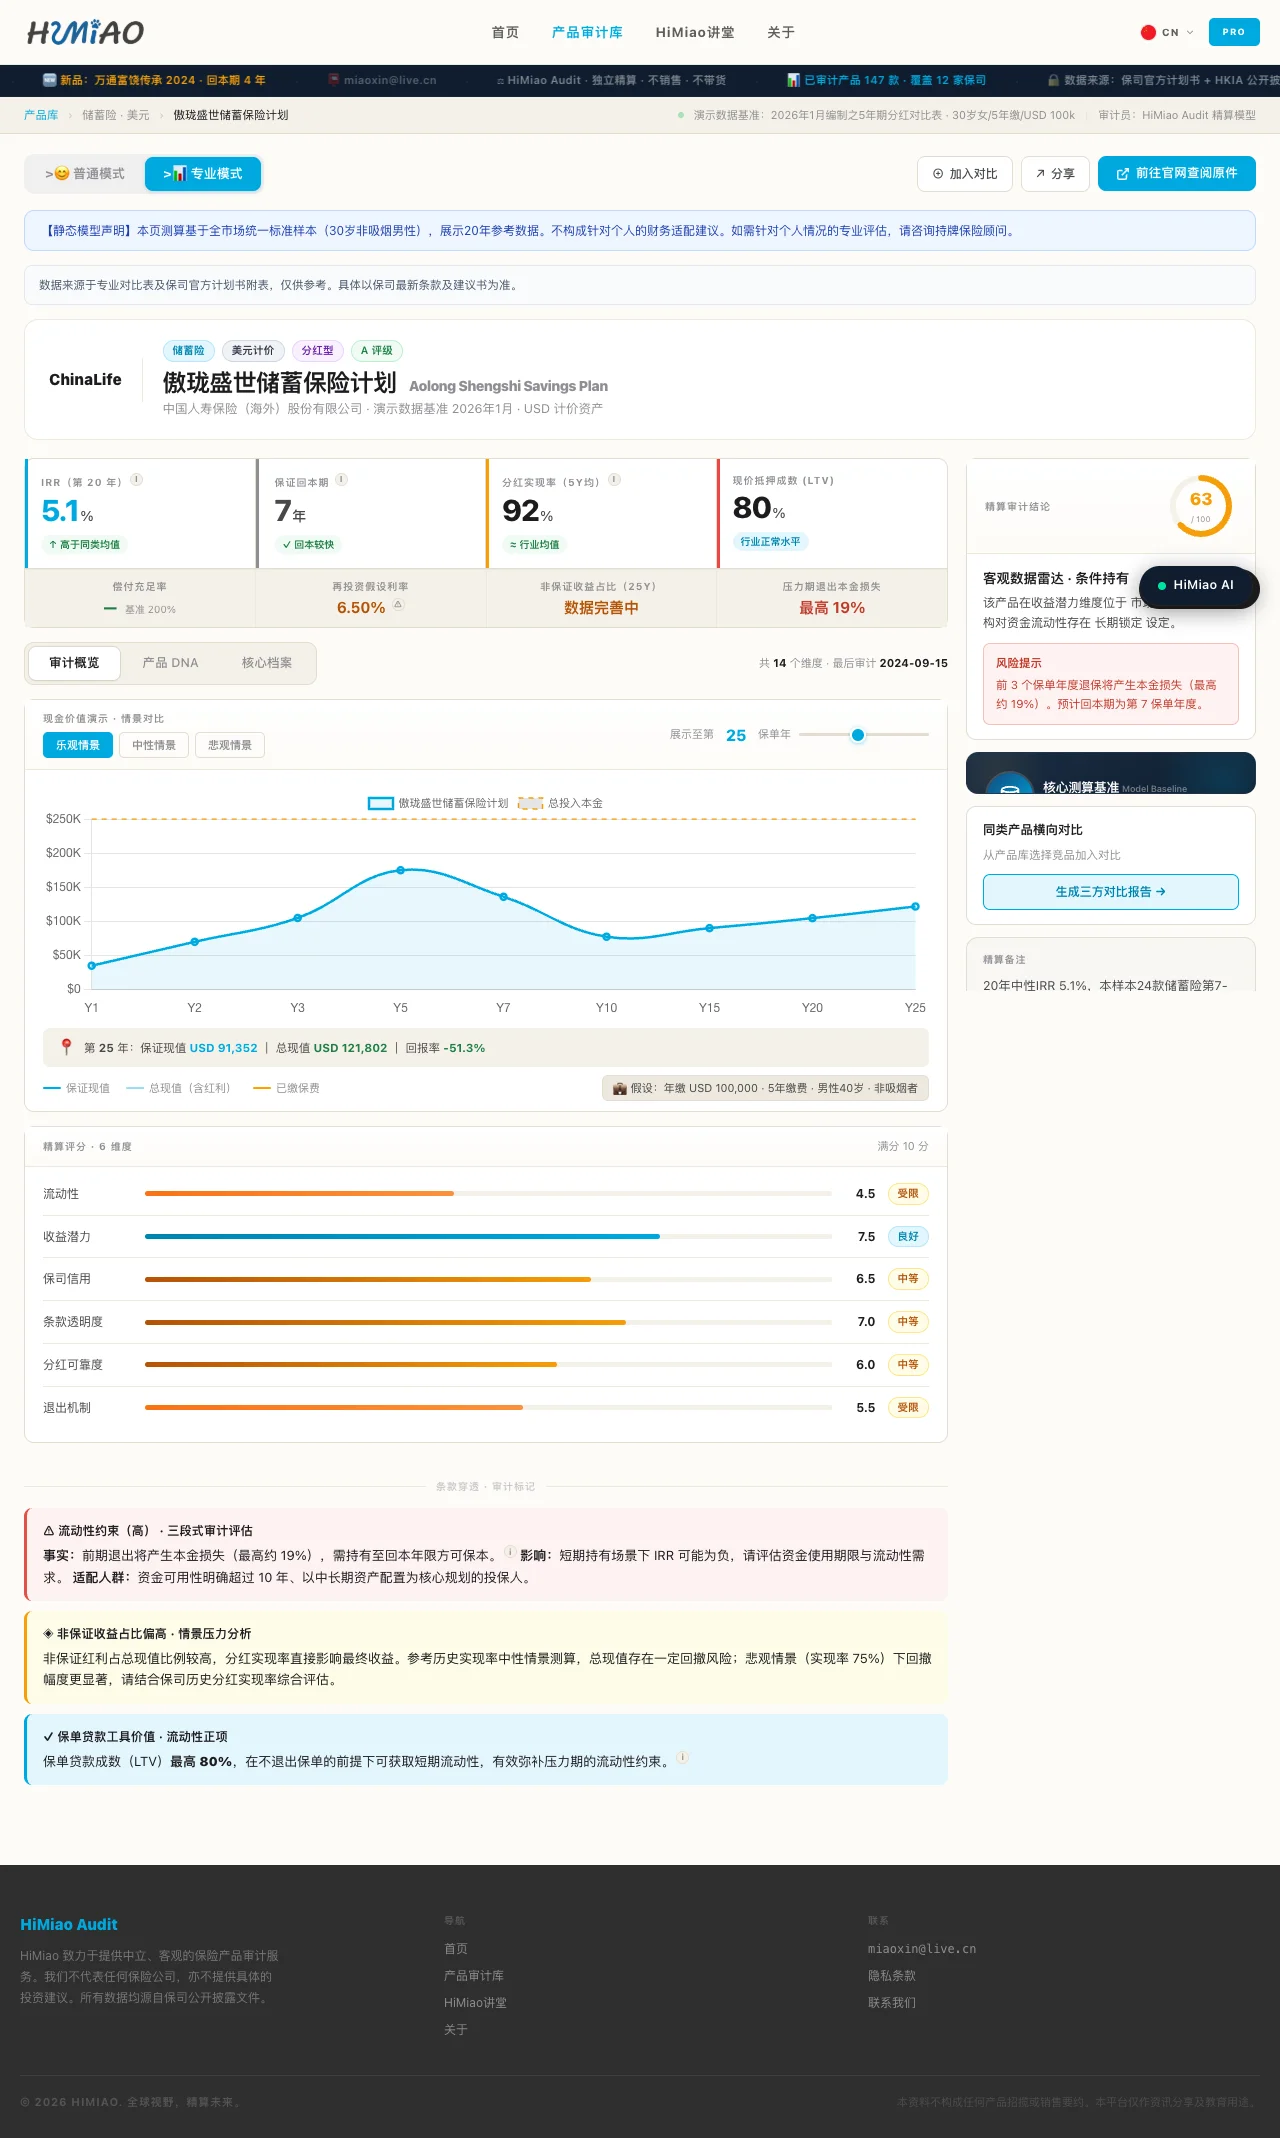The image size is (1280, 2138).
Task: Click the 最高 19% value
Action: pos(832,608)
